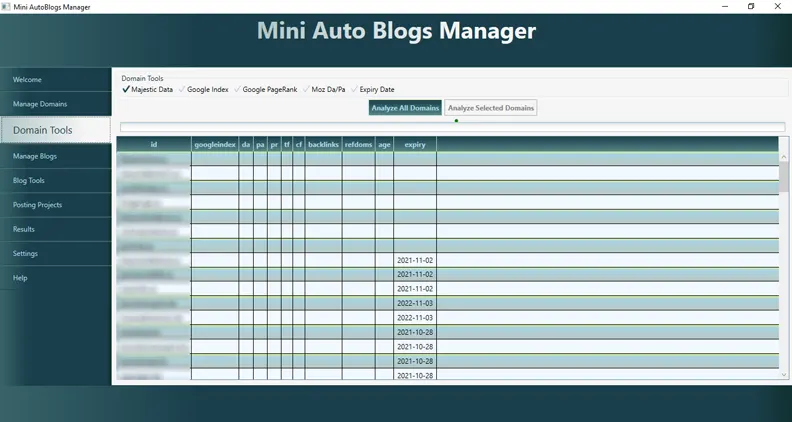Click the backlinks column header
The width and height of the screenshot is (792, 422).
pyautogui.click(x=323, y=144)
